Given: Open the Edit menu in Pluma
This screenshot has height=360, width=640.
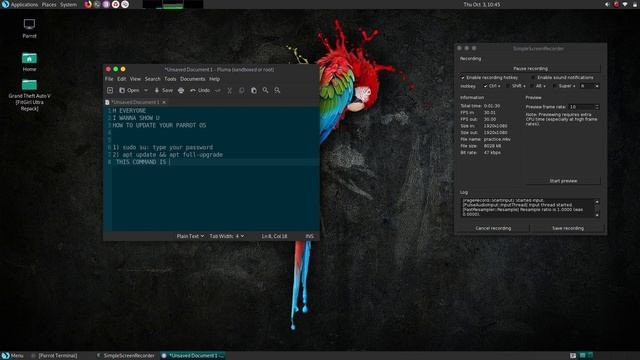Looking at the screenshot, I should 122,79.
